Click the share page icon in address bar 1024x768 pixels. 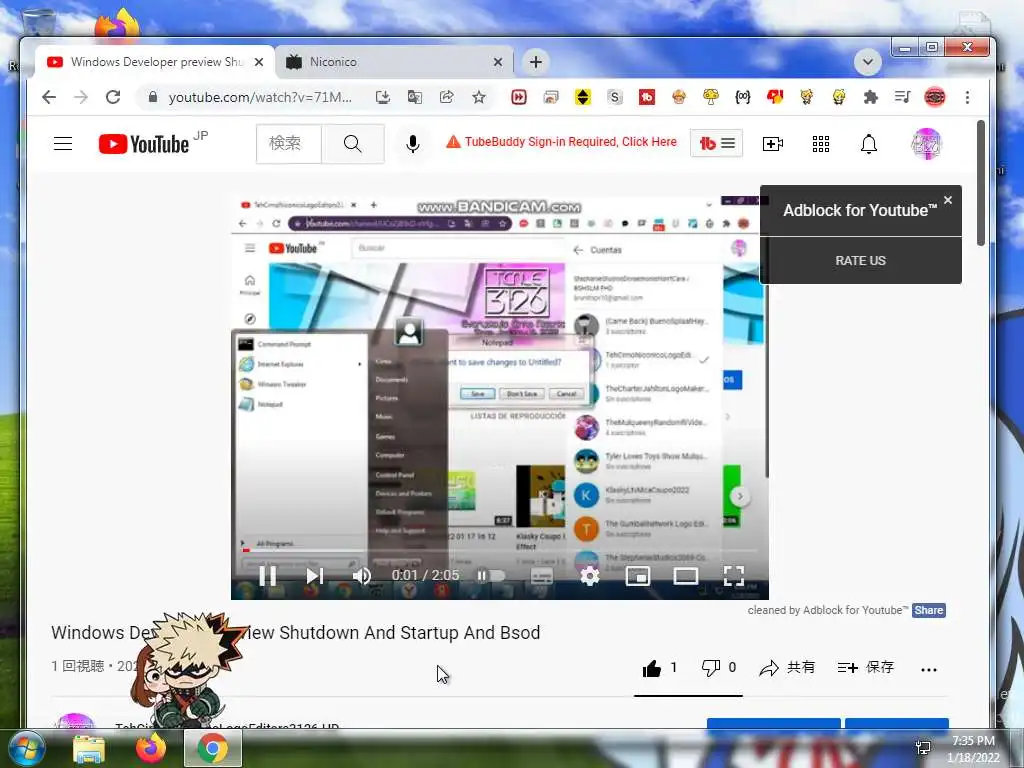coord(447,97)
